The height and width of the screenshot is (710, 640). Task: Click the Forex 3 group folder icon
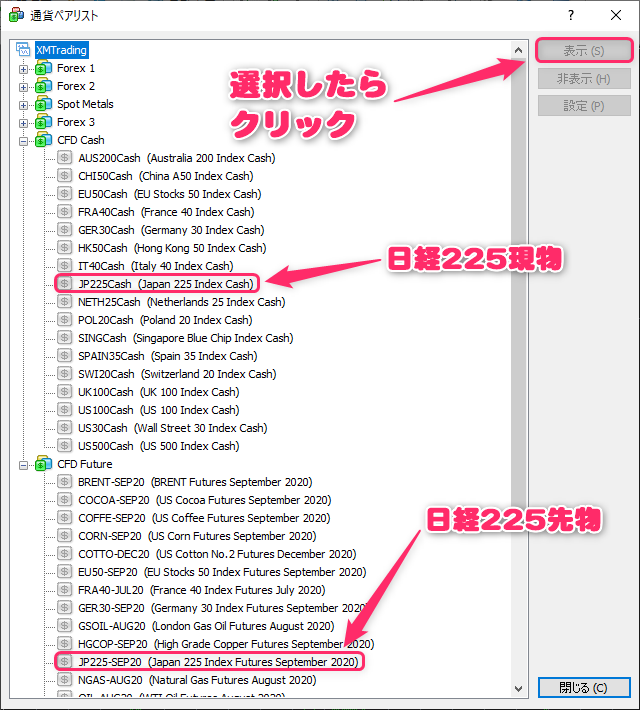(x=43, y=122)
